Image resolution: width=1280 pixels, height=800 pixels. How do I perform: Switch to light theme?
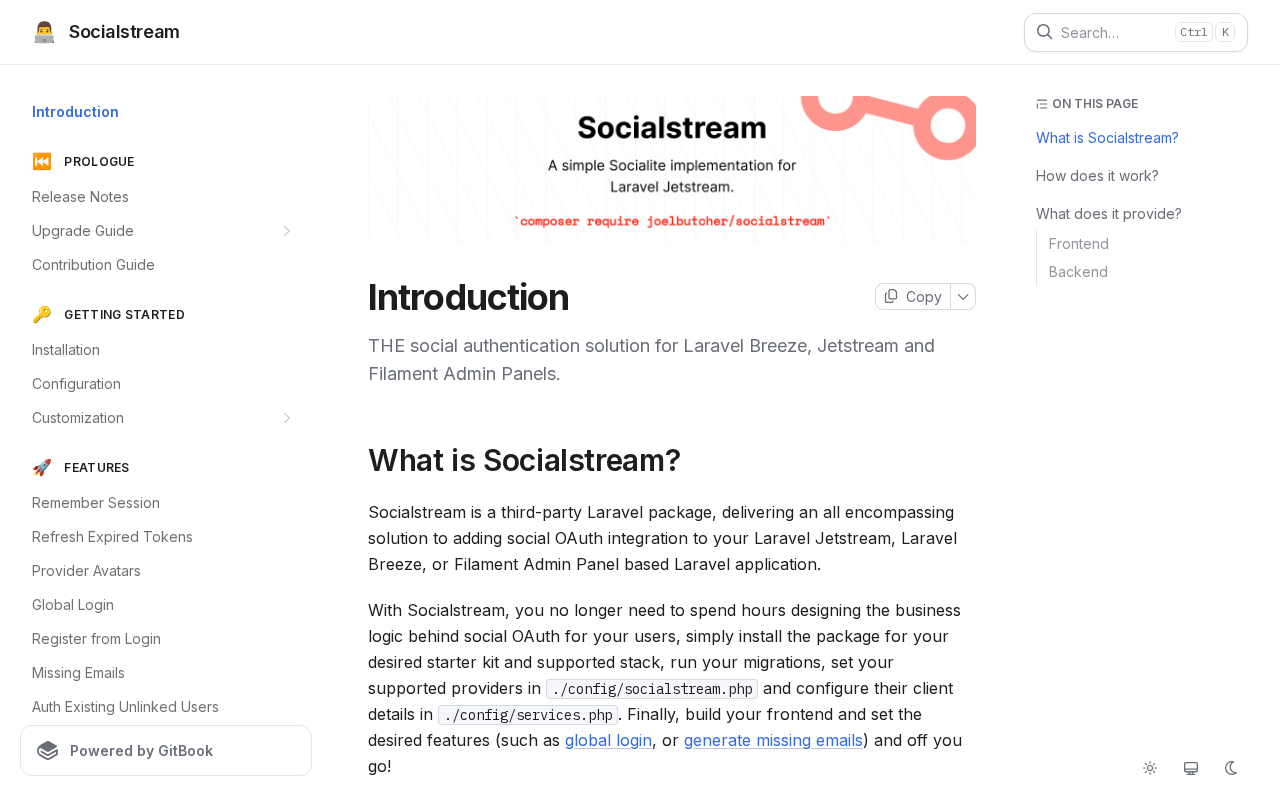(1150, 768)
